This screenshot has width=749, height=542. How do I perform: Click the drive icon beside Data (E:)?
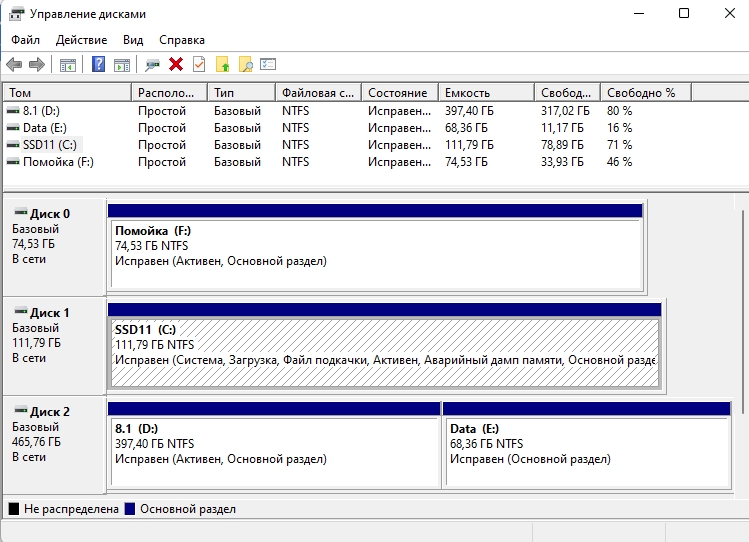pos(13,128)
